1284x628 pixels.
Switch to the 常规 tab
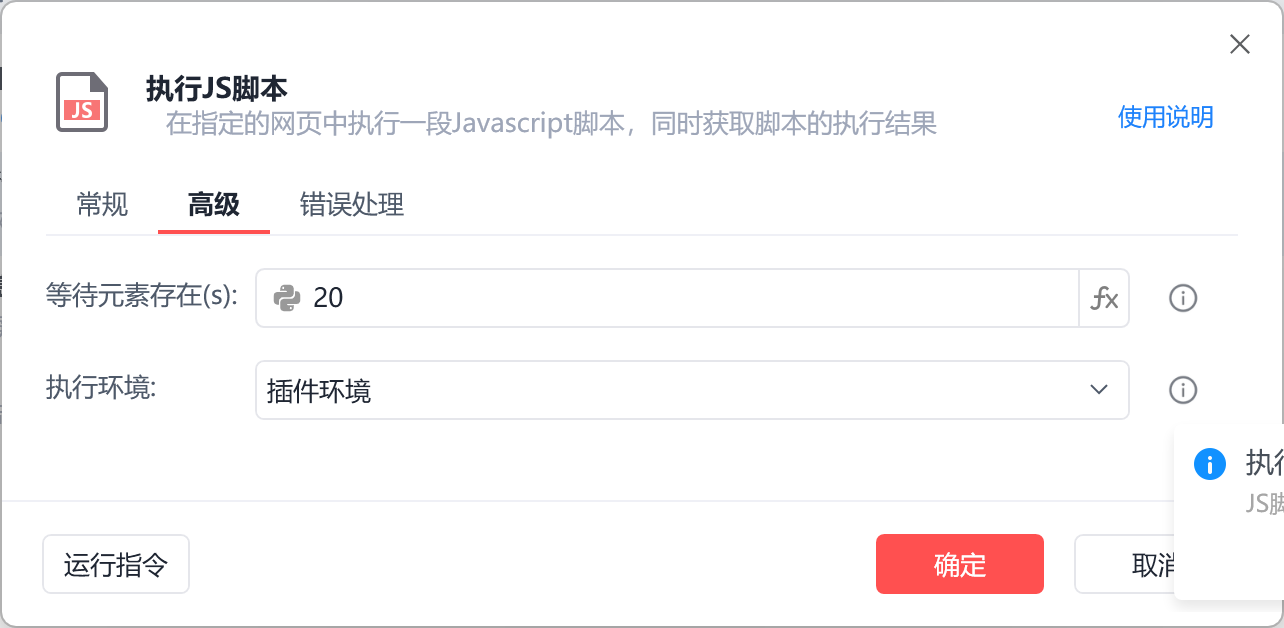click(x=102, y=205)
